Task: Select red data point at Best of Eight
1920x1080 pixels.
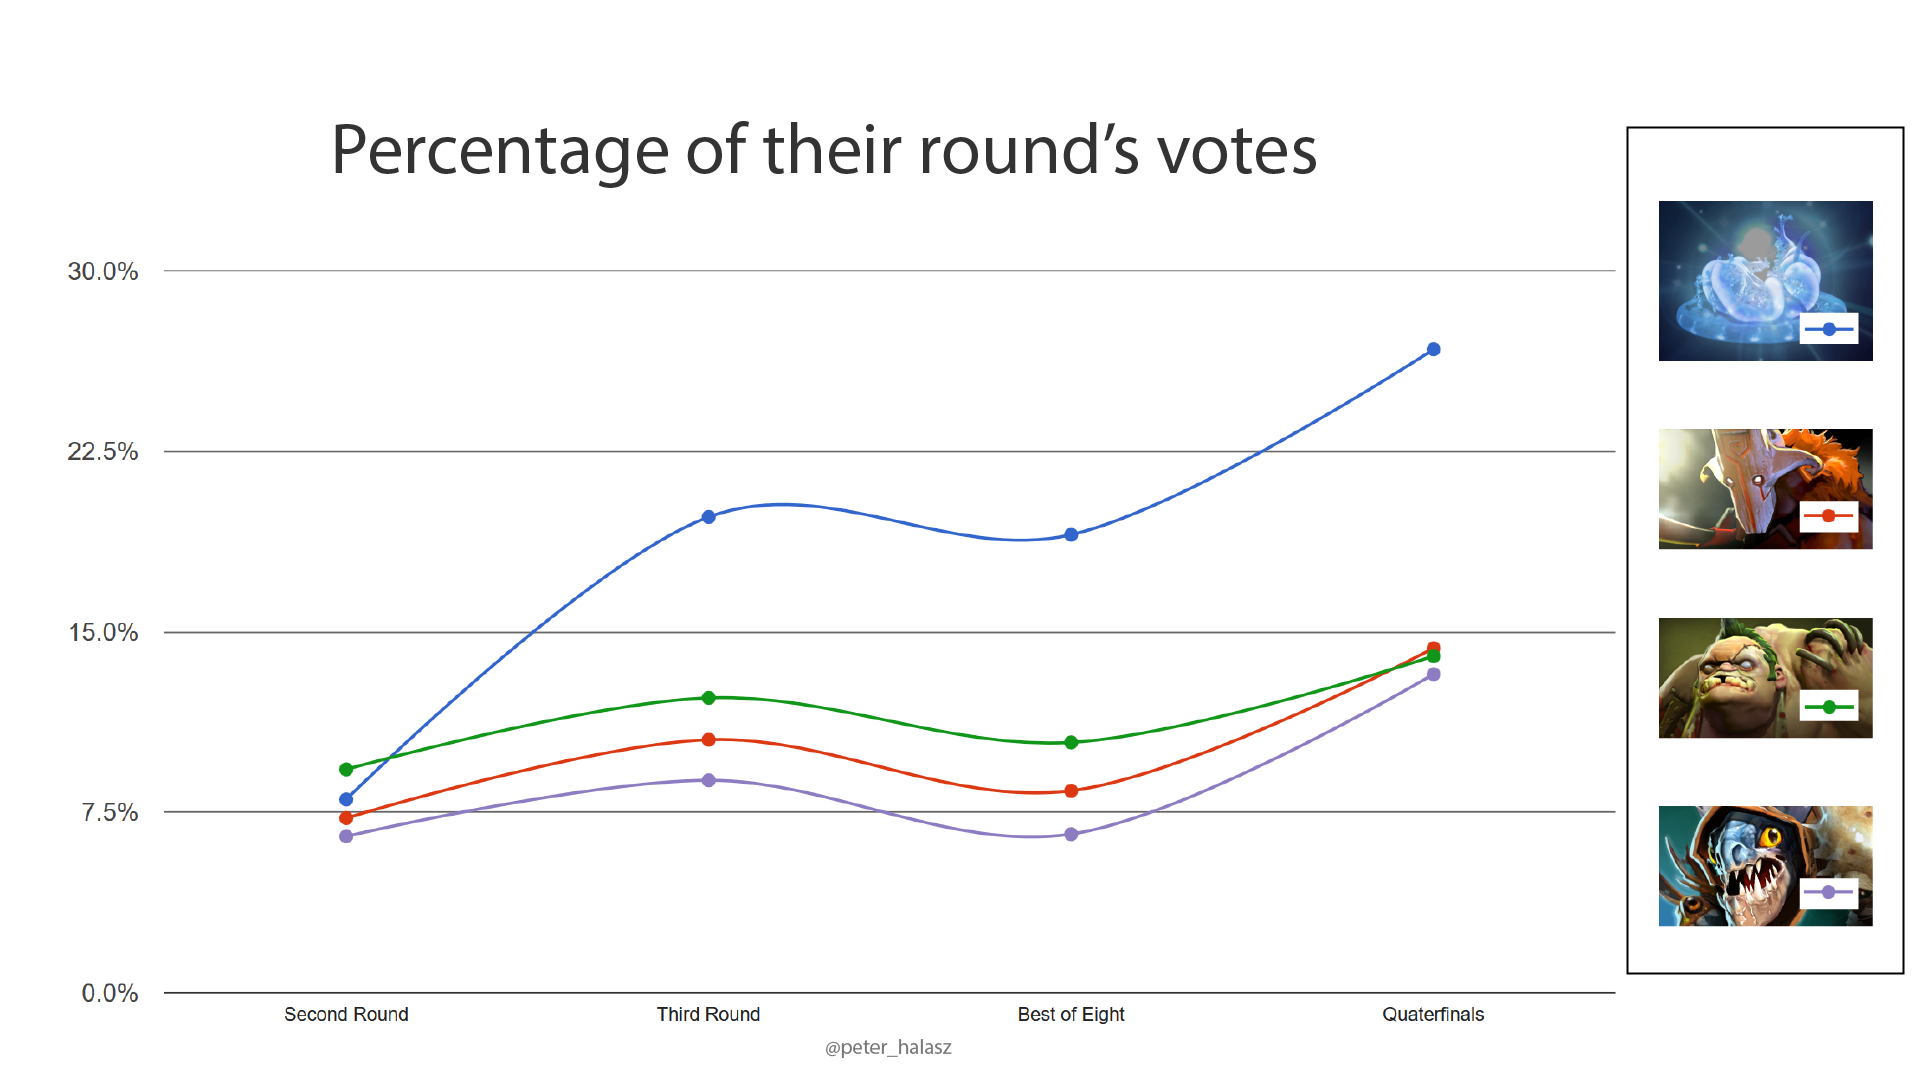Action: [x=1071, y=791]
